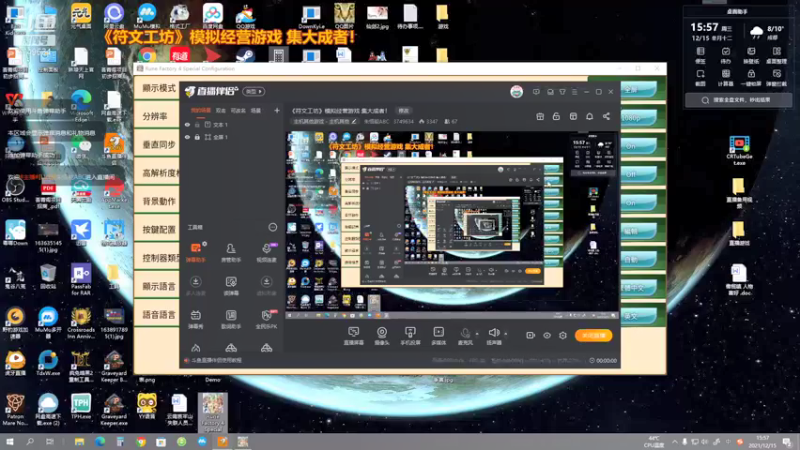Image resolution: width=800 pixels, height=450 pixels.
Task: Open Windows Start menu
Action: point(9,442)
